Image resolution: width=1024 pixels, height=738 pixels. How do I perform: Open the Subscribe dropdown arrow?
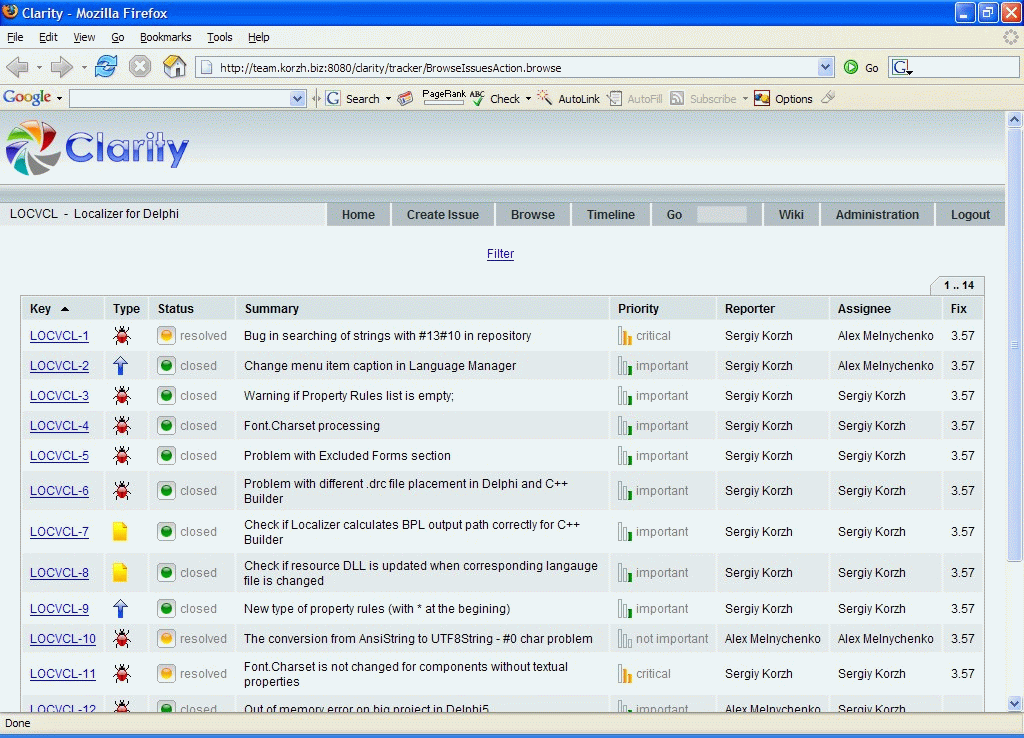click(744, 99)
